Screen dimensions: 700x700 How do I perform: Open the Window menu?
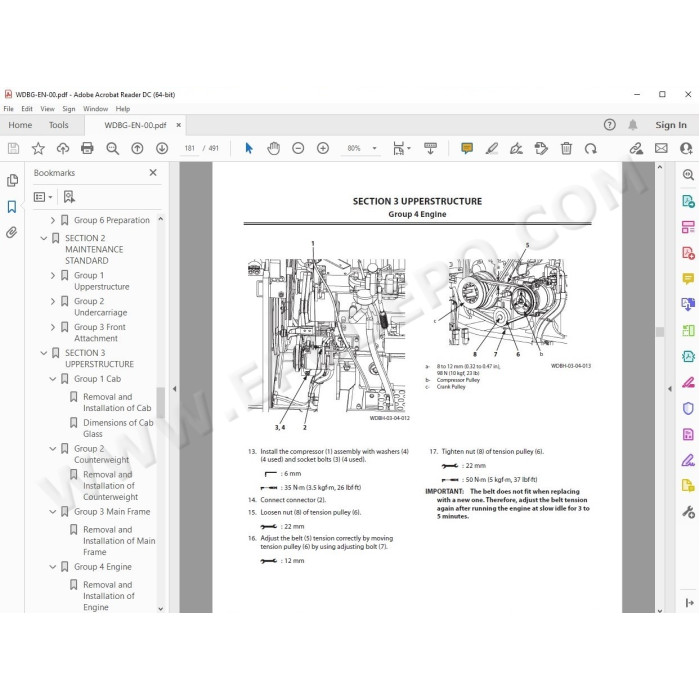pos(96,108)
